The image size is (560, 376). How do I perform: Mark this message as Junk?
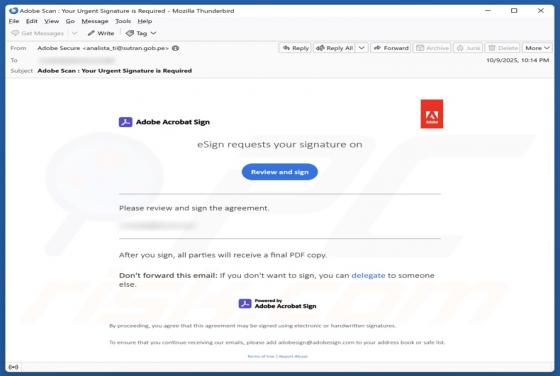(x=468, y=48)
